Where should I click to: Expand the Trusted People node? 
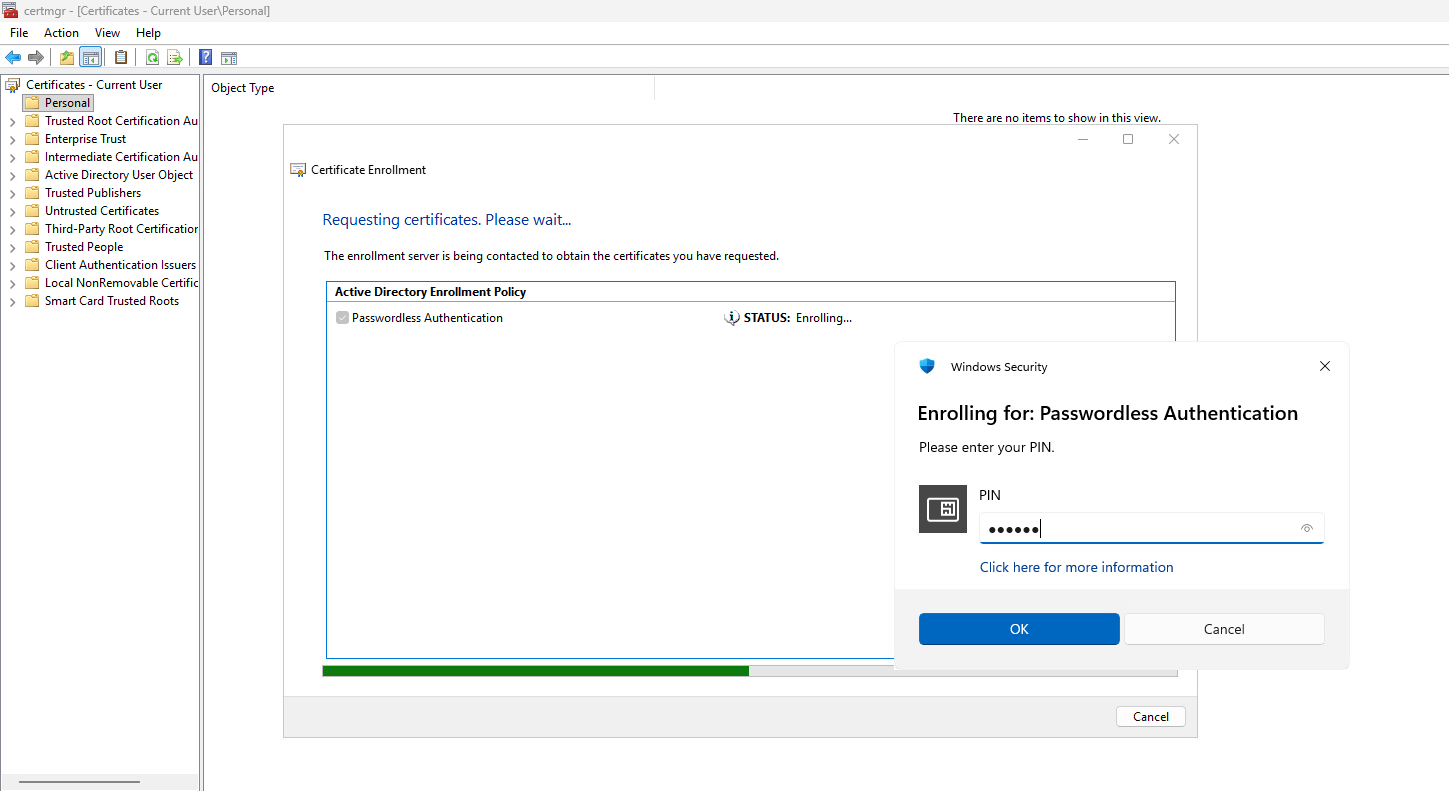click(12, 247)
